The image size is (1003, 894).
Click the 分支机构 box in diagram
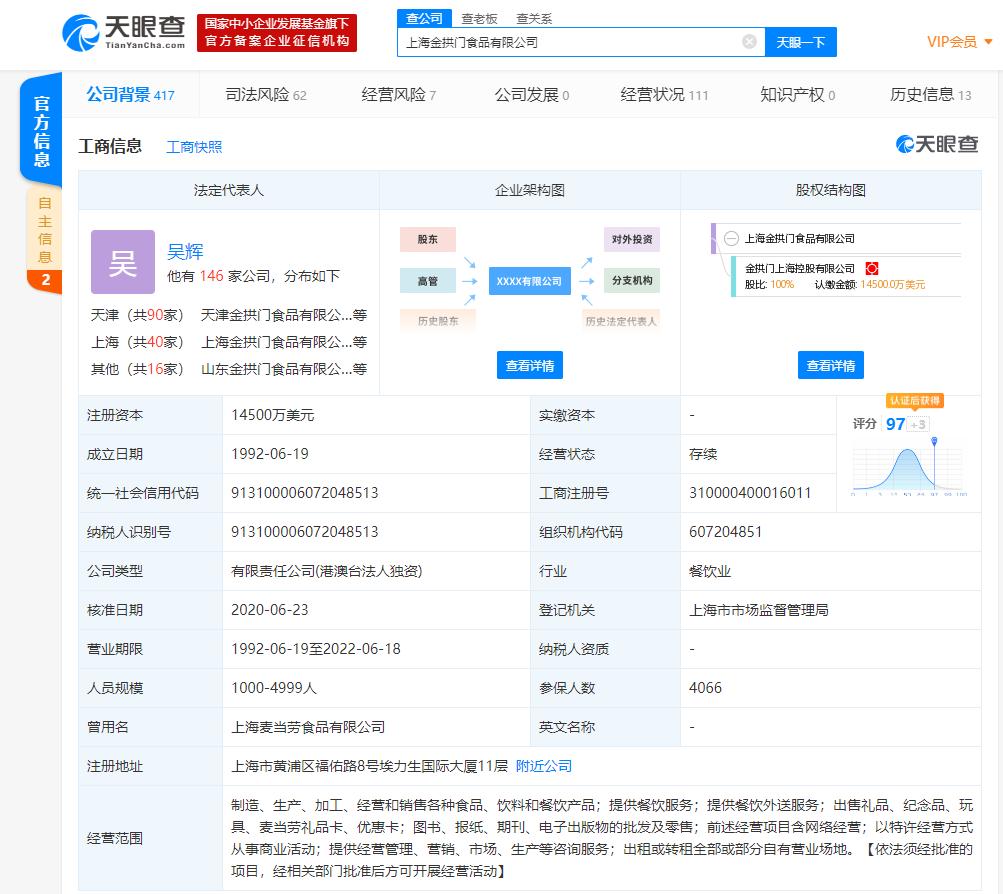[x=632, y=281]
